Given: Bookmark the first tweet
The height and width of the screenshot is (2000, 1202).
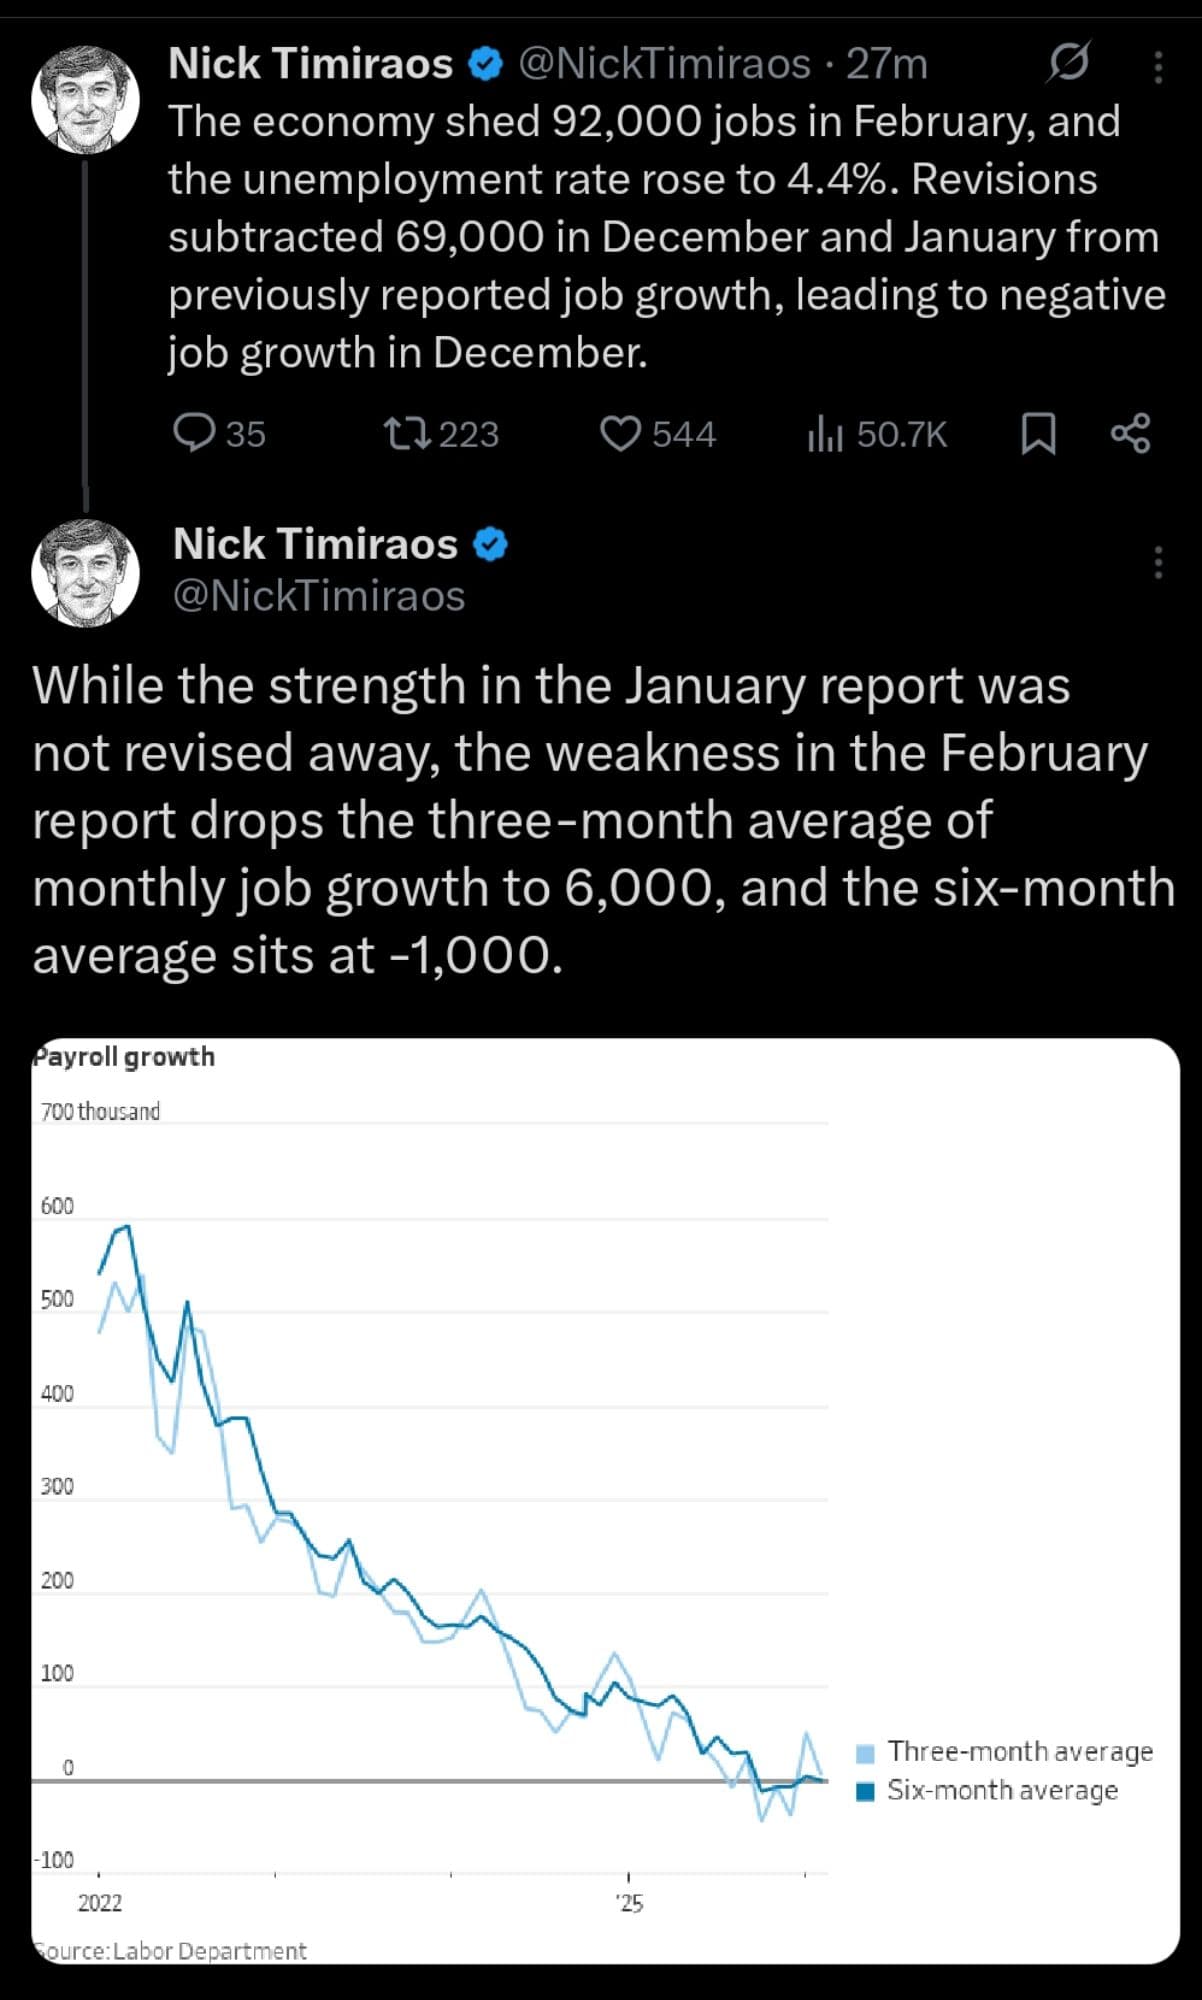Looking at the screenshot, I should [x=1038, y=434].
